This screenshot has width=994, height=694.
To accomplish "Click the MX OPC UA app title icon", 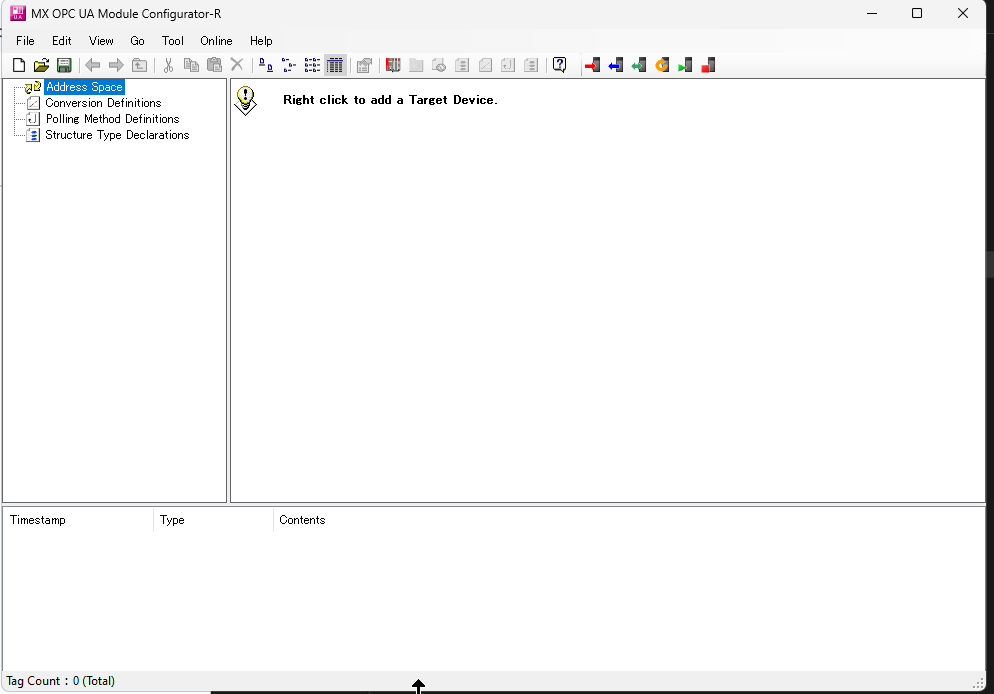I will (18, 13).
